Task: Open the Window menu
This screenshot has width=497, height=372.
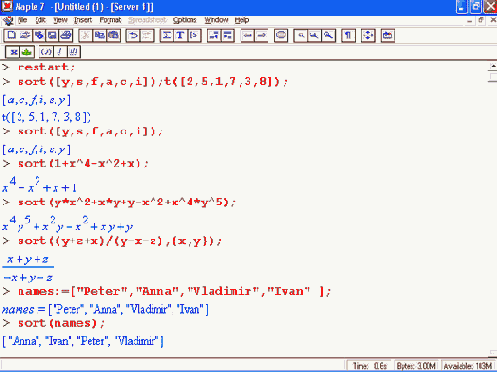Action: [x=216, y=20]
